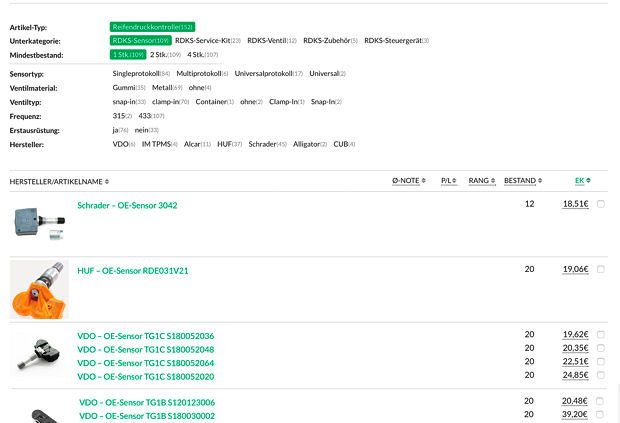Filter frequency 433
The height and width of the screenshot is (423, 620).
click(x=151, y=116)
